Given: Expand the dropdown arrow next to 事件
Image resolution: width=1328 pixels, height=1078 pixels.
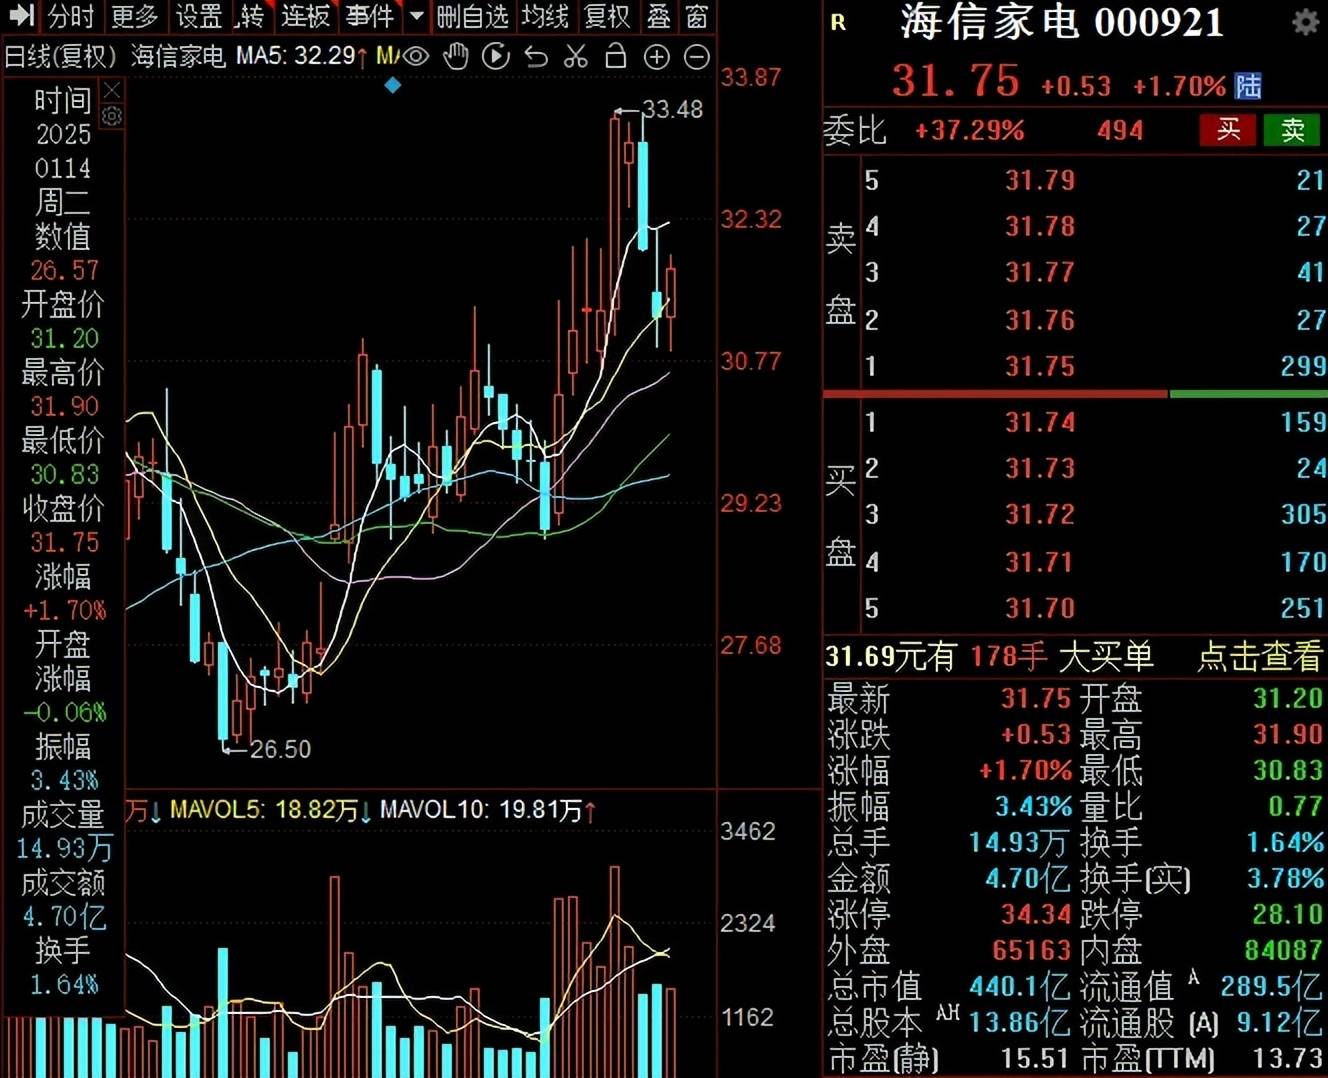Looking at the screenshot, I should pyautogui.click(x=417, y=16).
